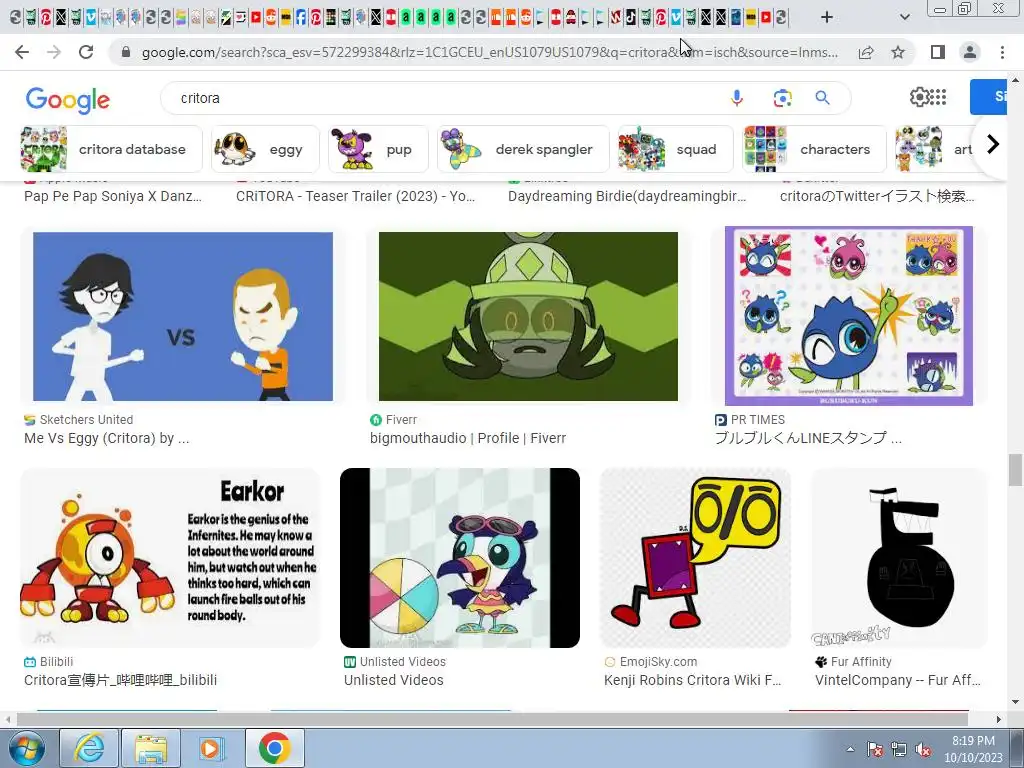Click the forward navigation arrow
This screenshot has height=768, width=1024.
[54, 52]
